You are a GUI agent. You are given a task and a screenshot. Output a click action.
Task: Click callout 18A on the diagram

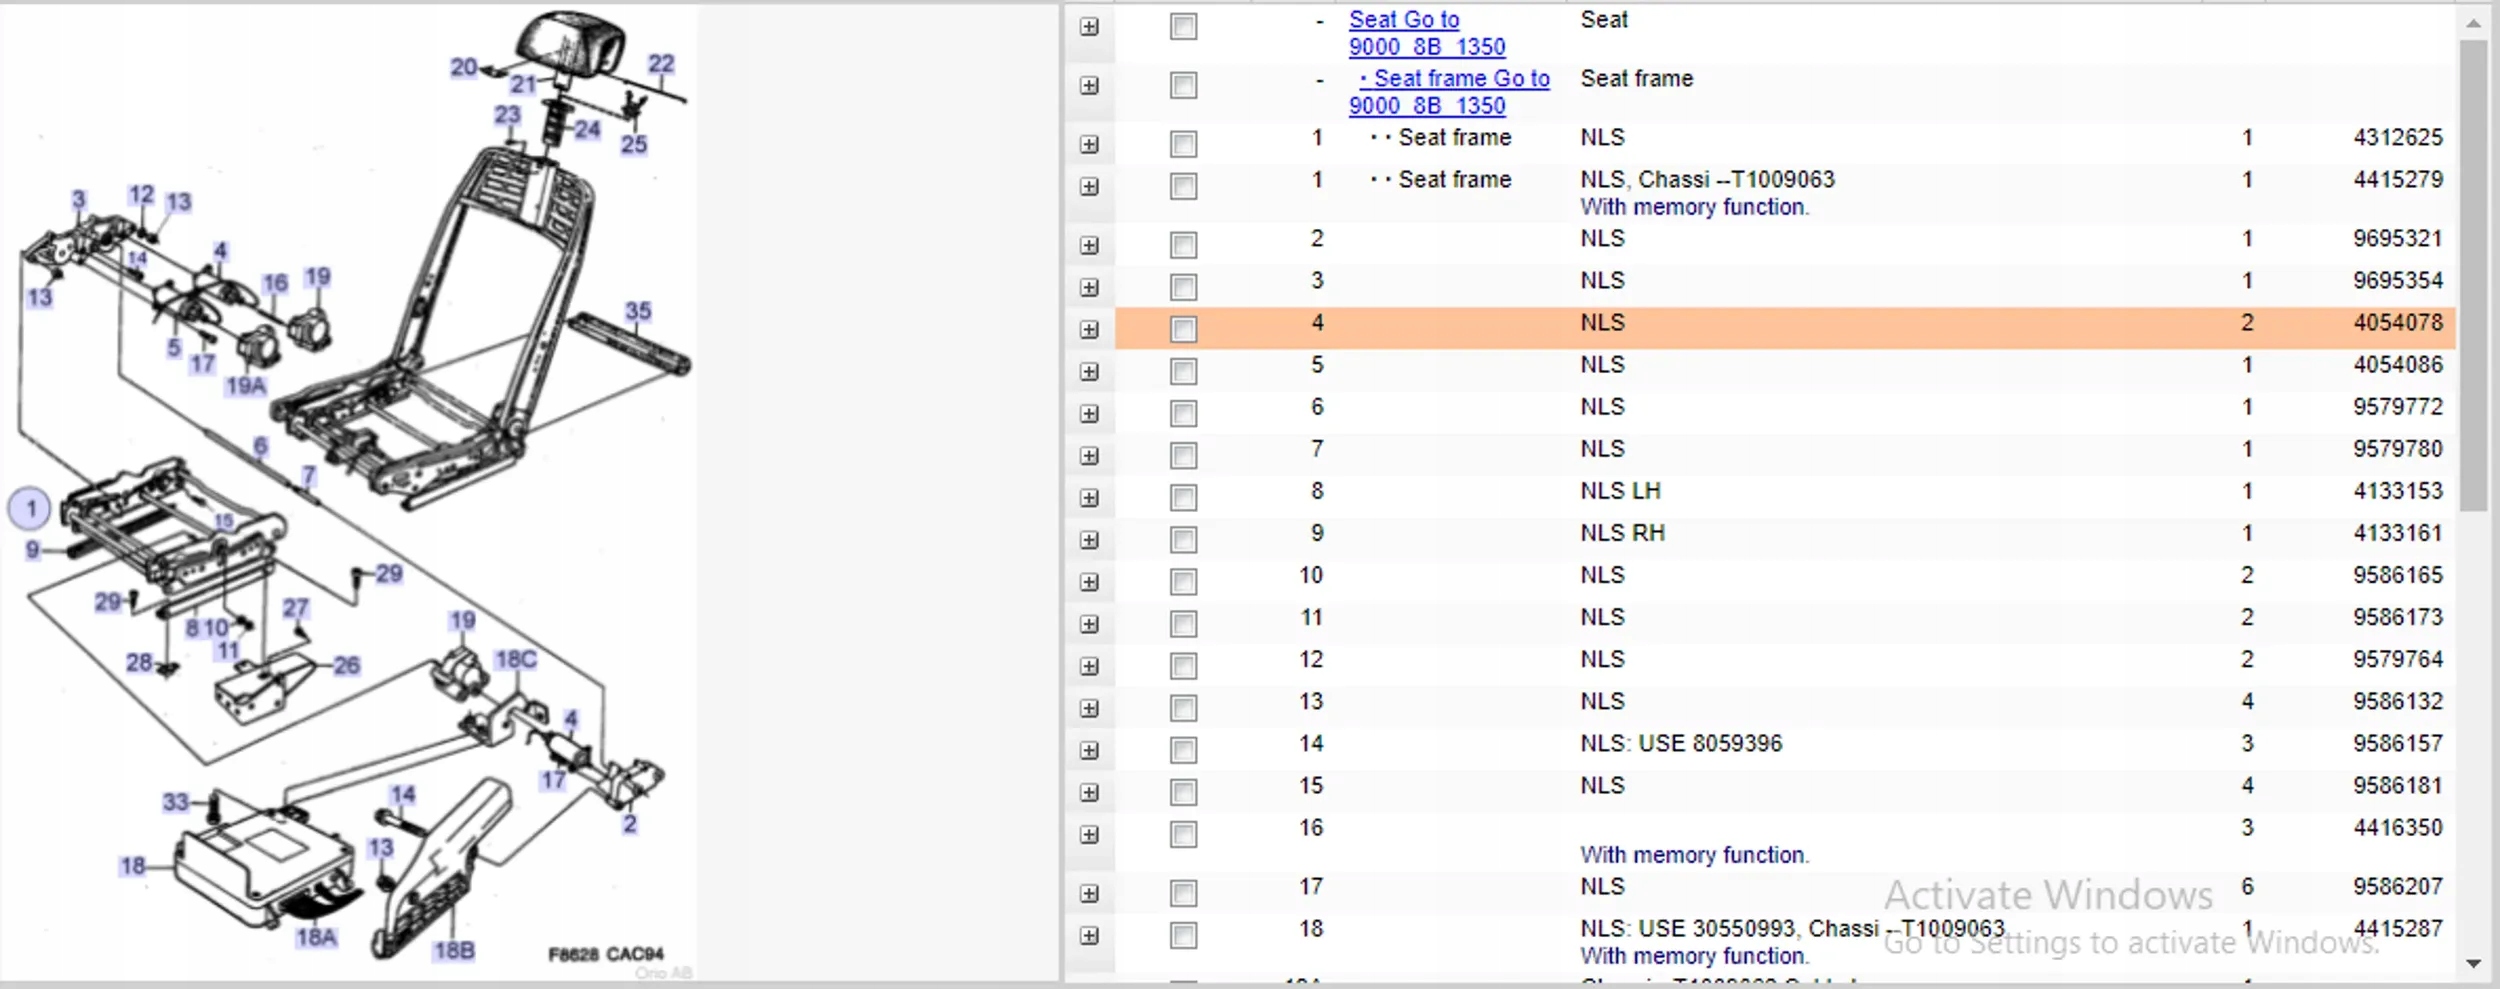[316, 938]
